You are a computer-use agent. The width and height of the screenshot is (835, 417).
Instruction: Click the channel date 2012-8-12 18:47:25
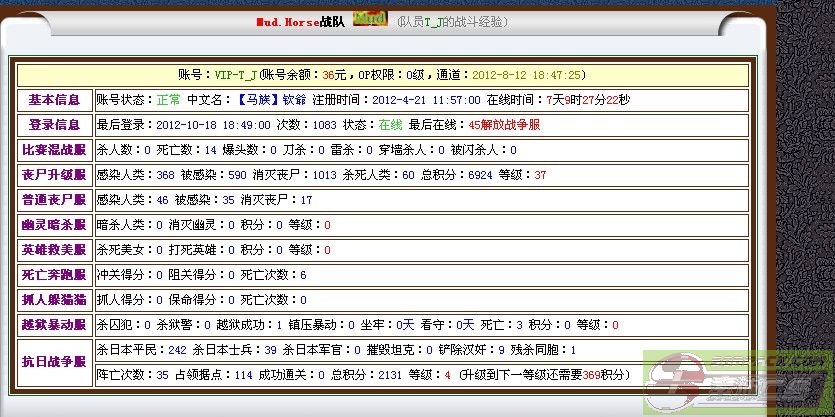(527, 75)
